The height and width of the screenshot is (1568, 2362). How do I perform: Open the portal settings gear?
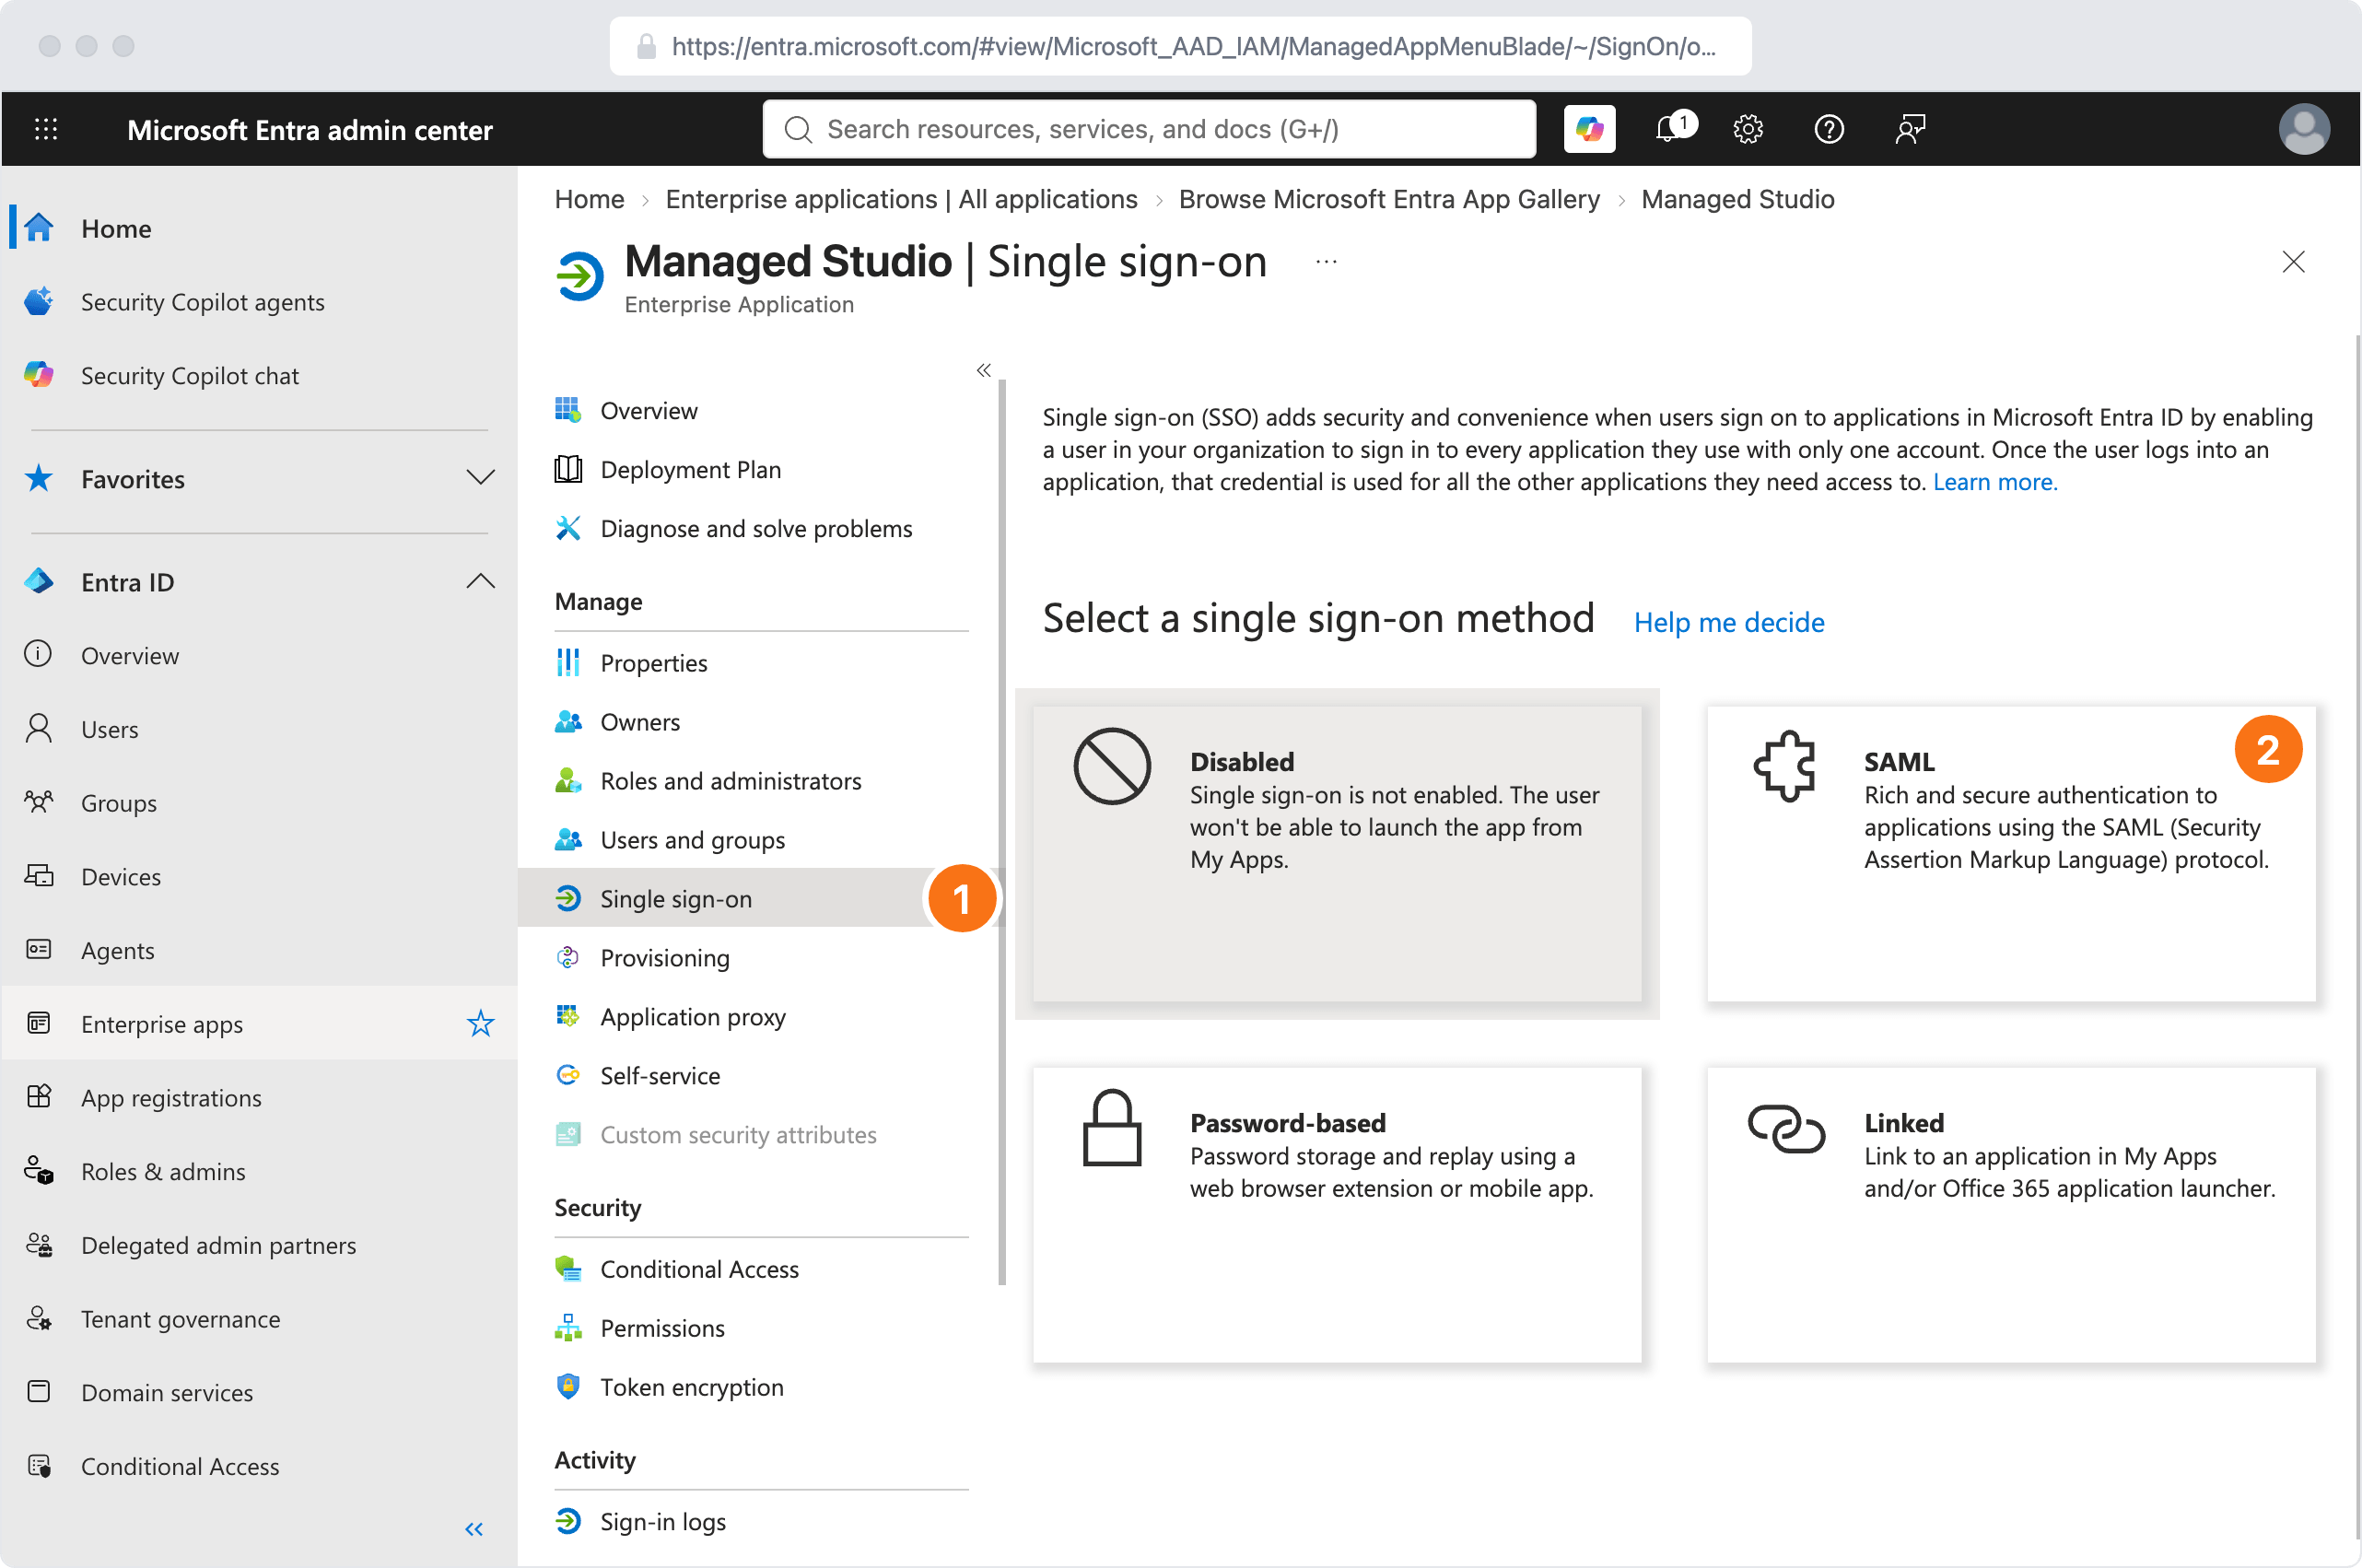click(1747, 129)
